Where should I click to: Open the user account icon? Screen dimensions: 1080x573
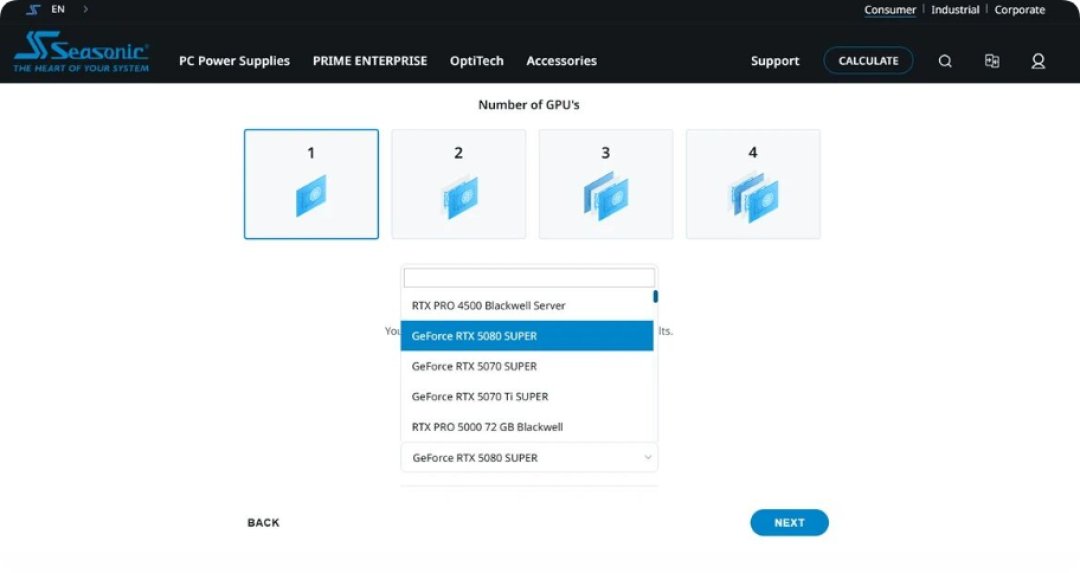(x=1038, y=61)
